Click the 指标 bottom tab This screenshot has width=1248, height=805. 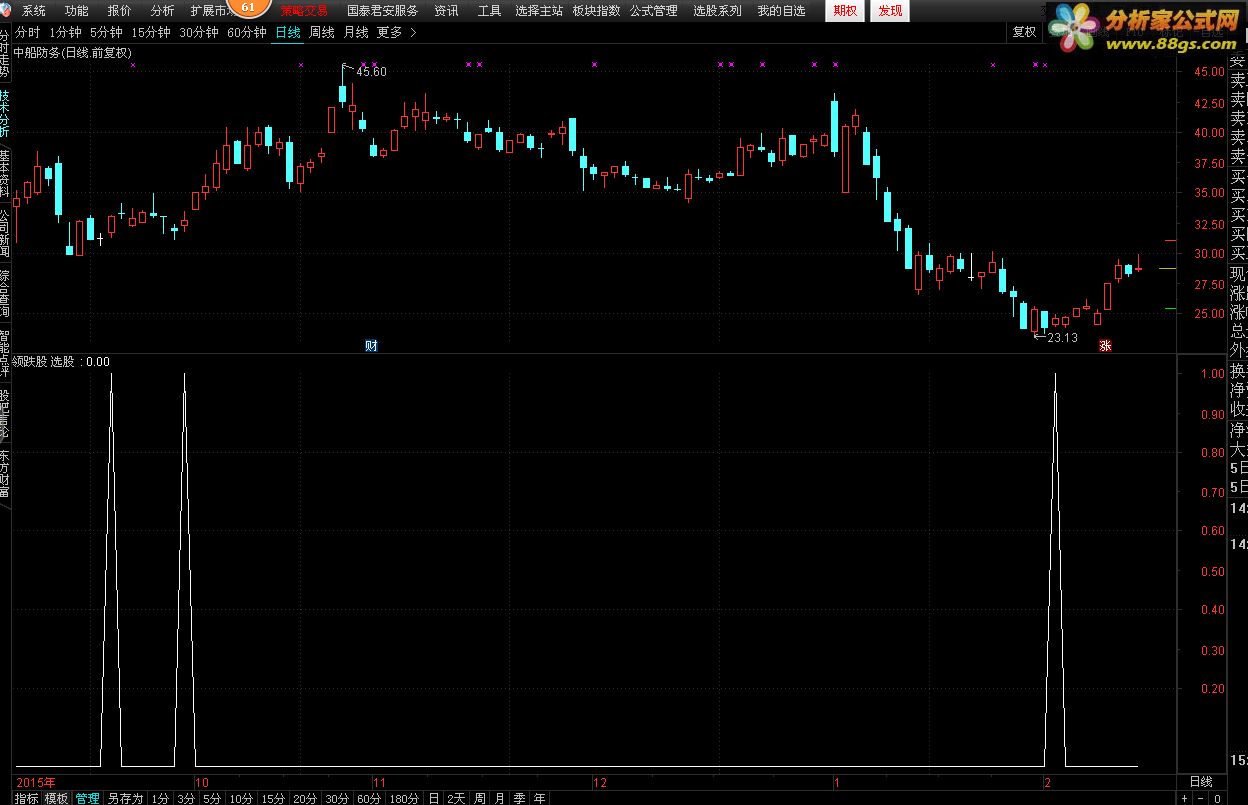26,798
